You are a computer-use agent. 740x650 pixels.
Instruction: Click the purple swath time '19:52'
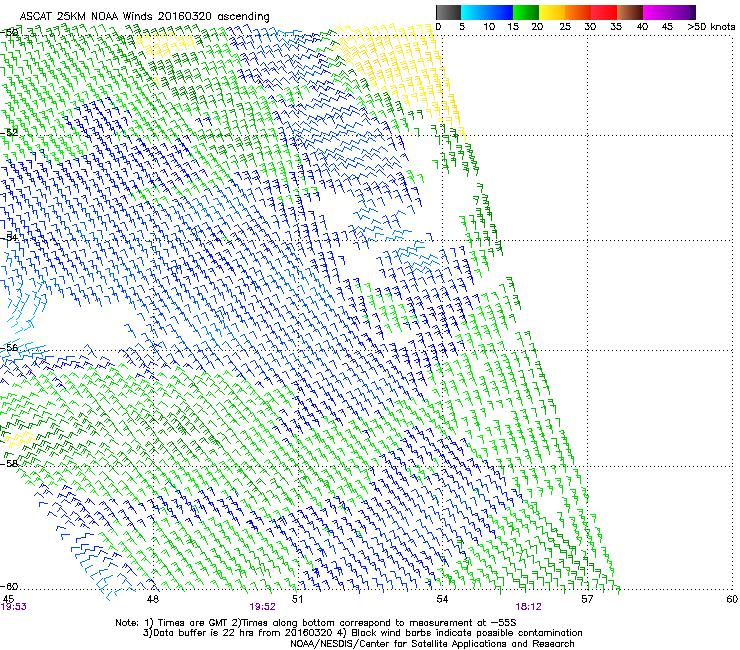coord(262,607)
